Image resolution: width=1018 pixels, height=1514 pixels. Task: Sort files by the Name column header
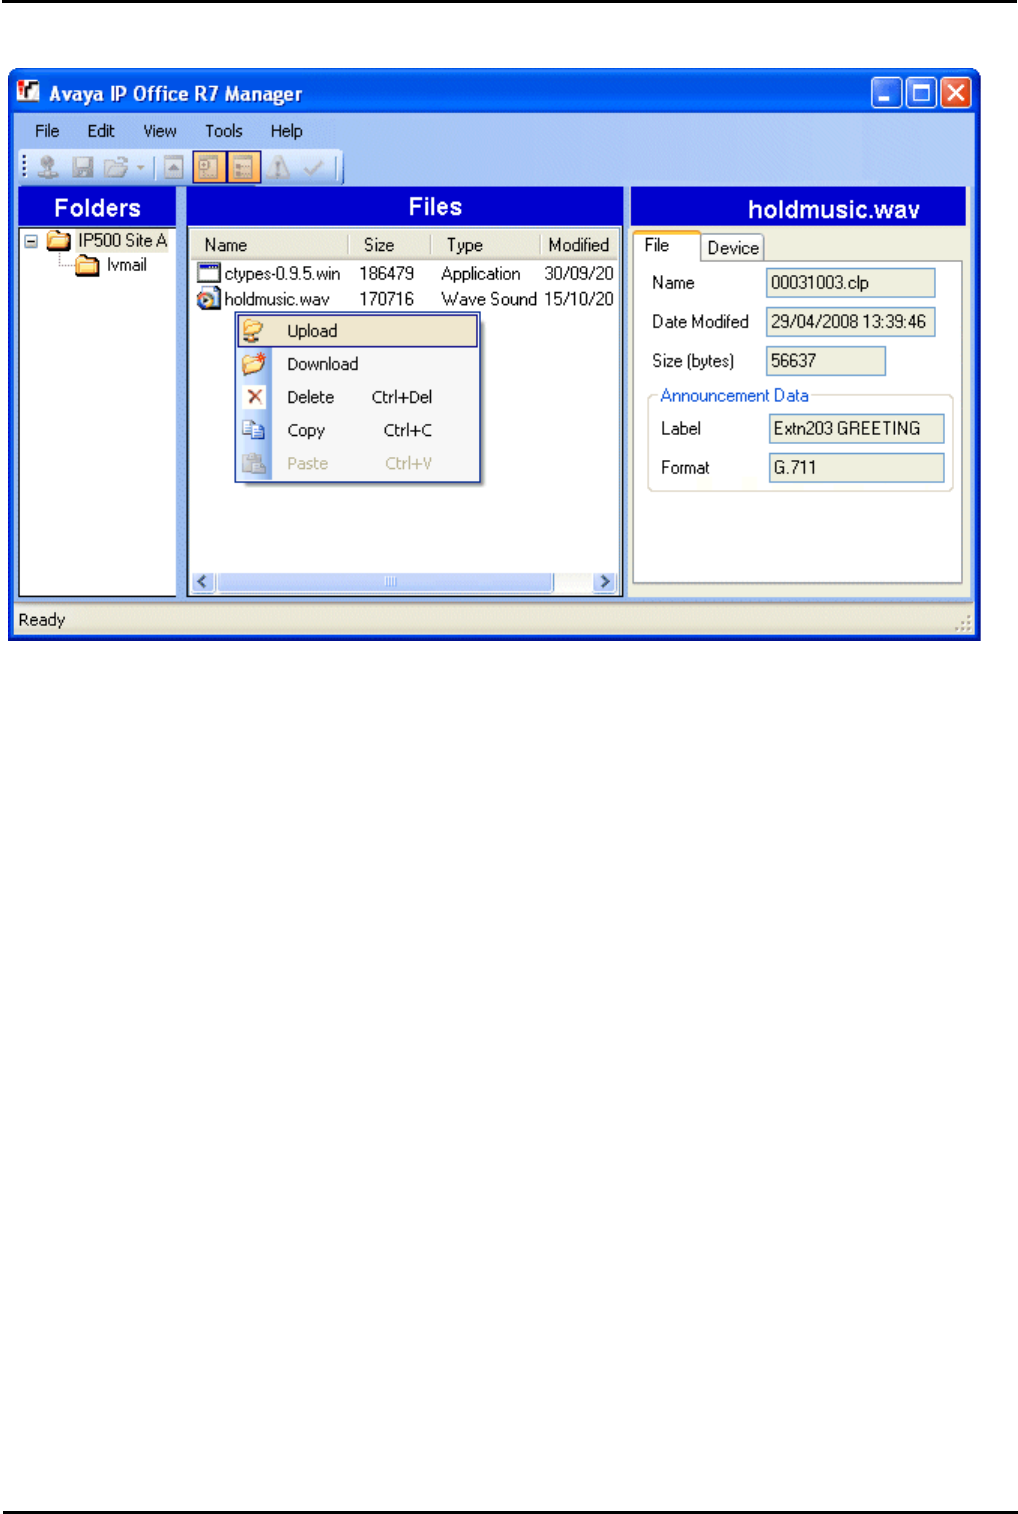pos(269,245)
